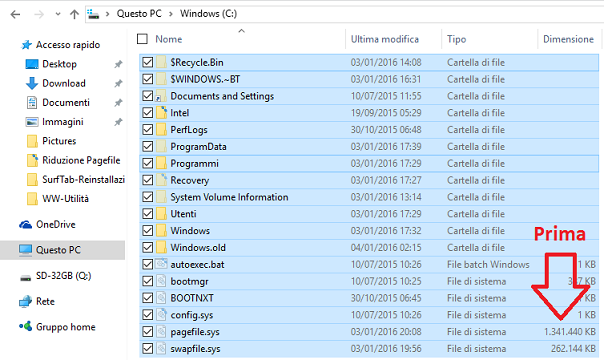Click the drive icon in the address bar
Screen dimensions: 604x360
click(x=93, y=14)
